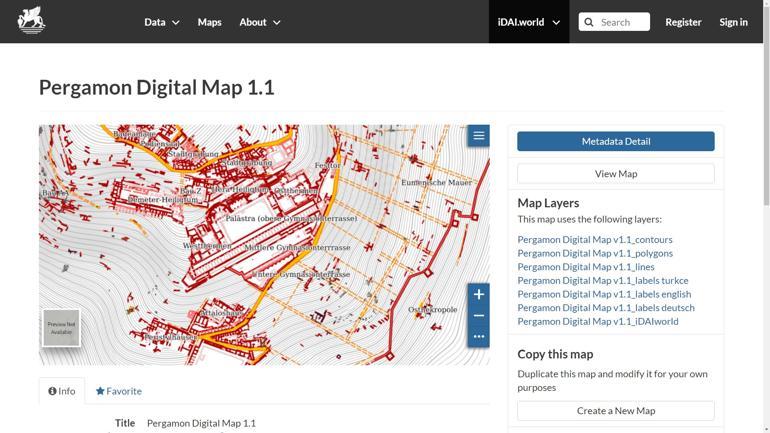The height and width of the screenshot is (433, 770).
Task: Open Pergamon Digital Map v1.1_contours layer link
Action: pos(594,239)
